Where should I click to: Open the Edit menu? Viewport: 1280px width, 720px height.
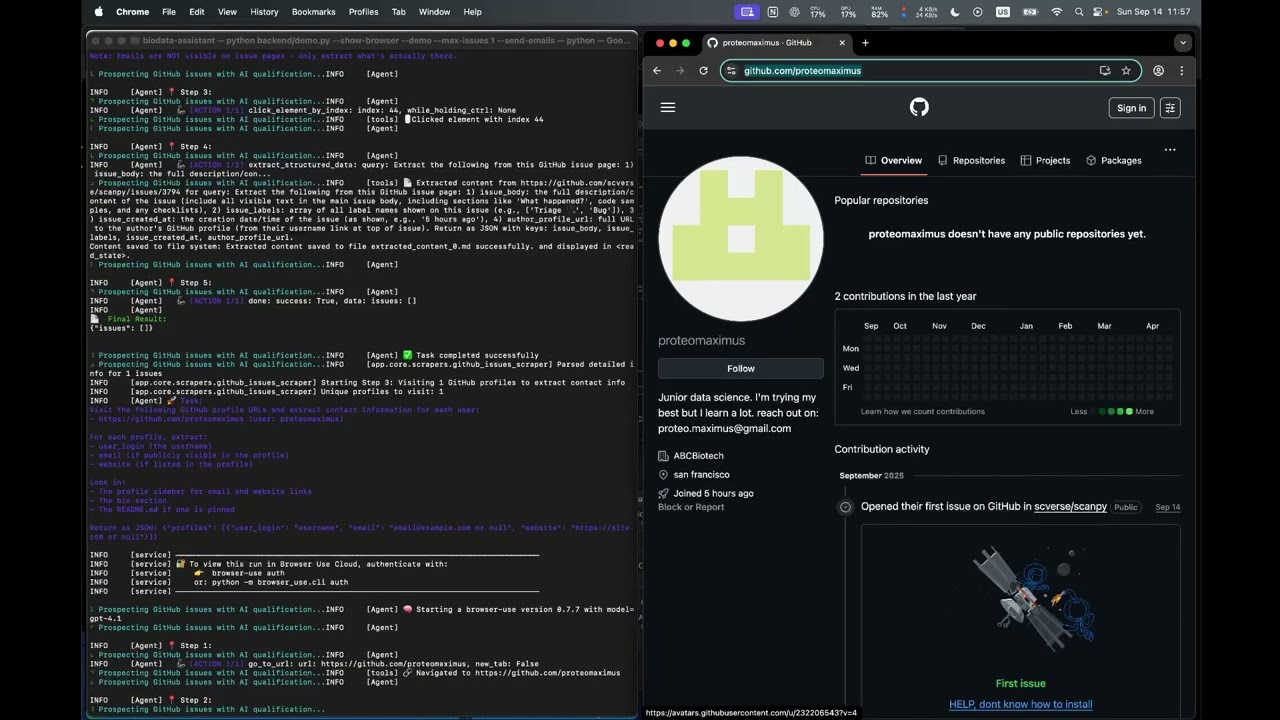(x=197, y=12)
